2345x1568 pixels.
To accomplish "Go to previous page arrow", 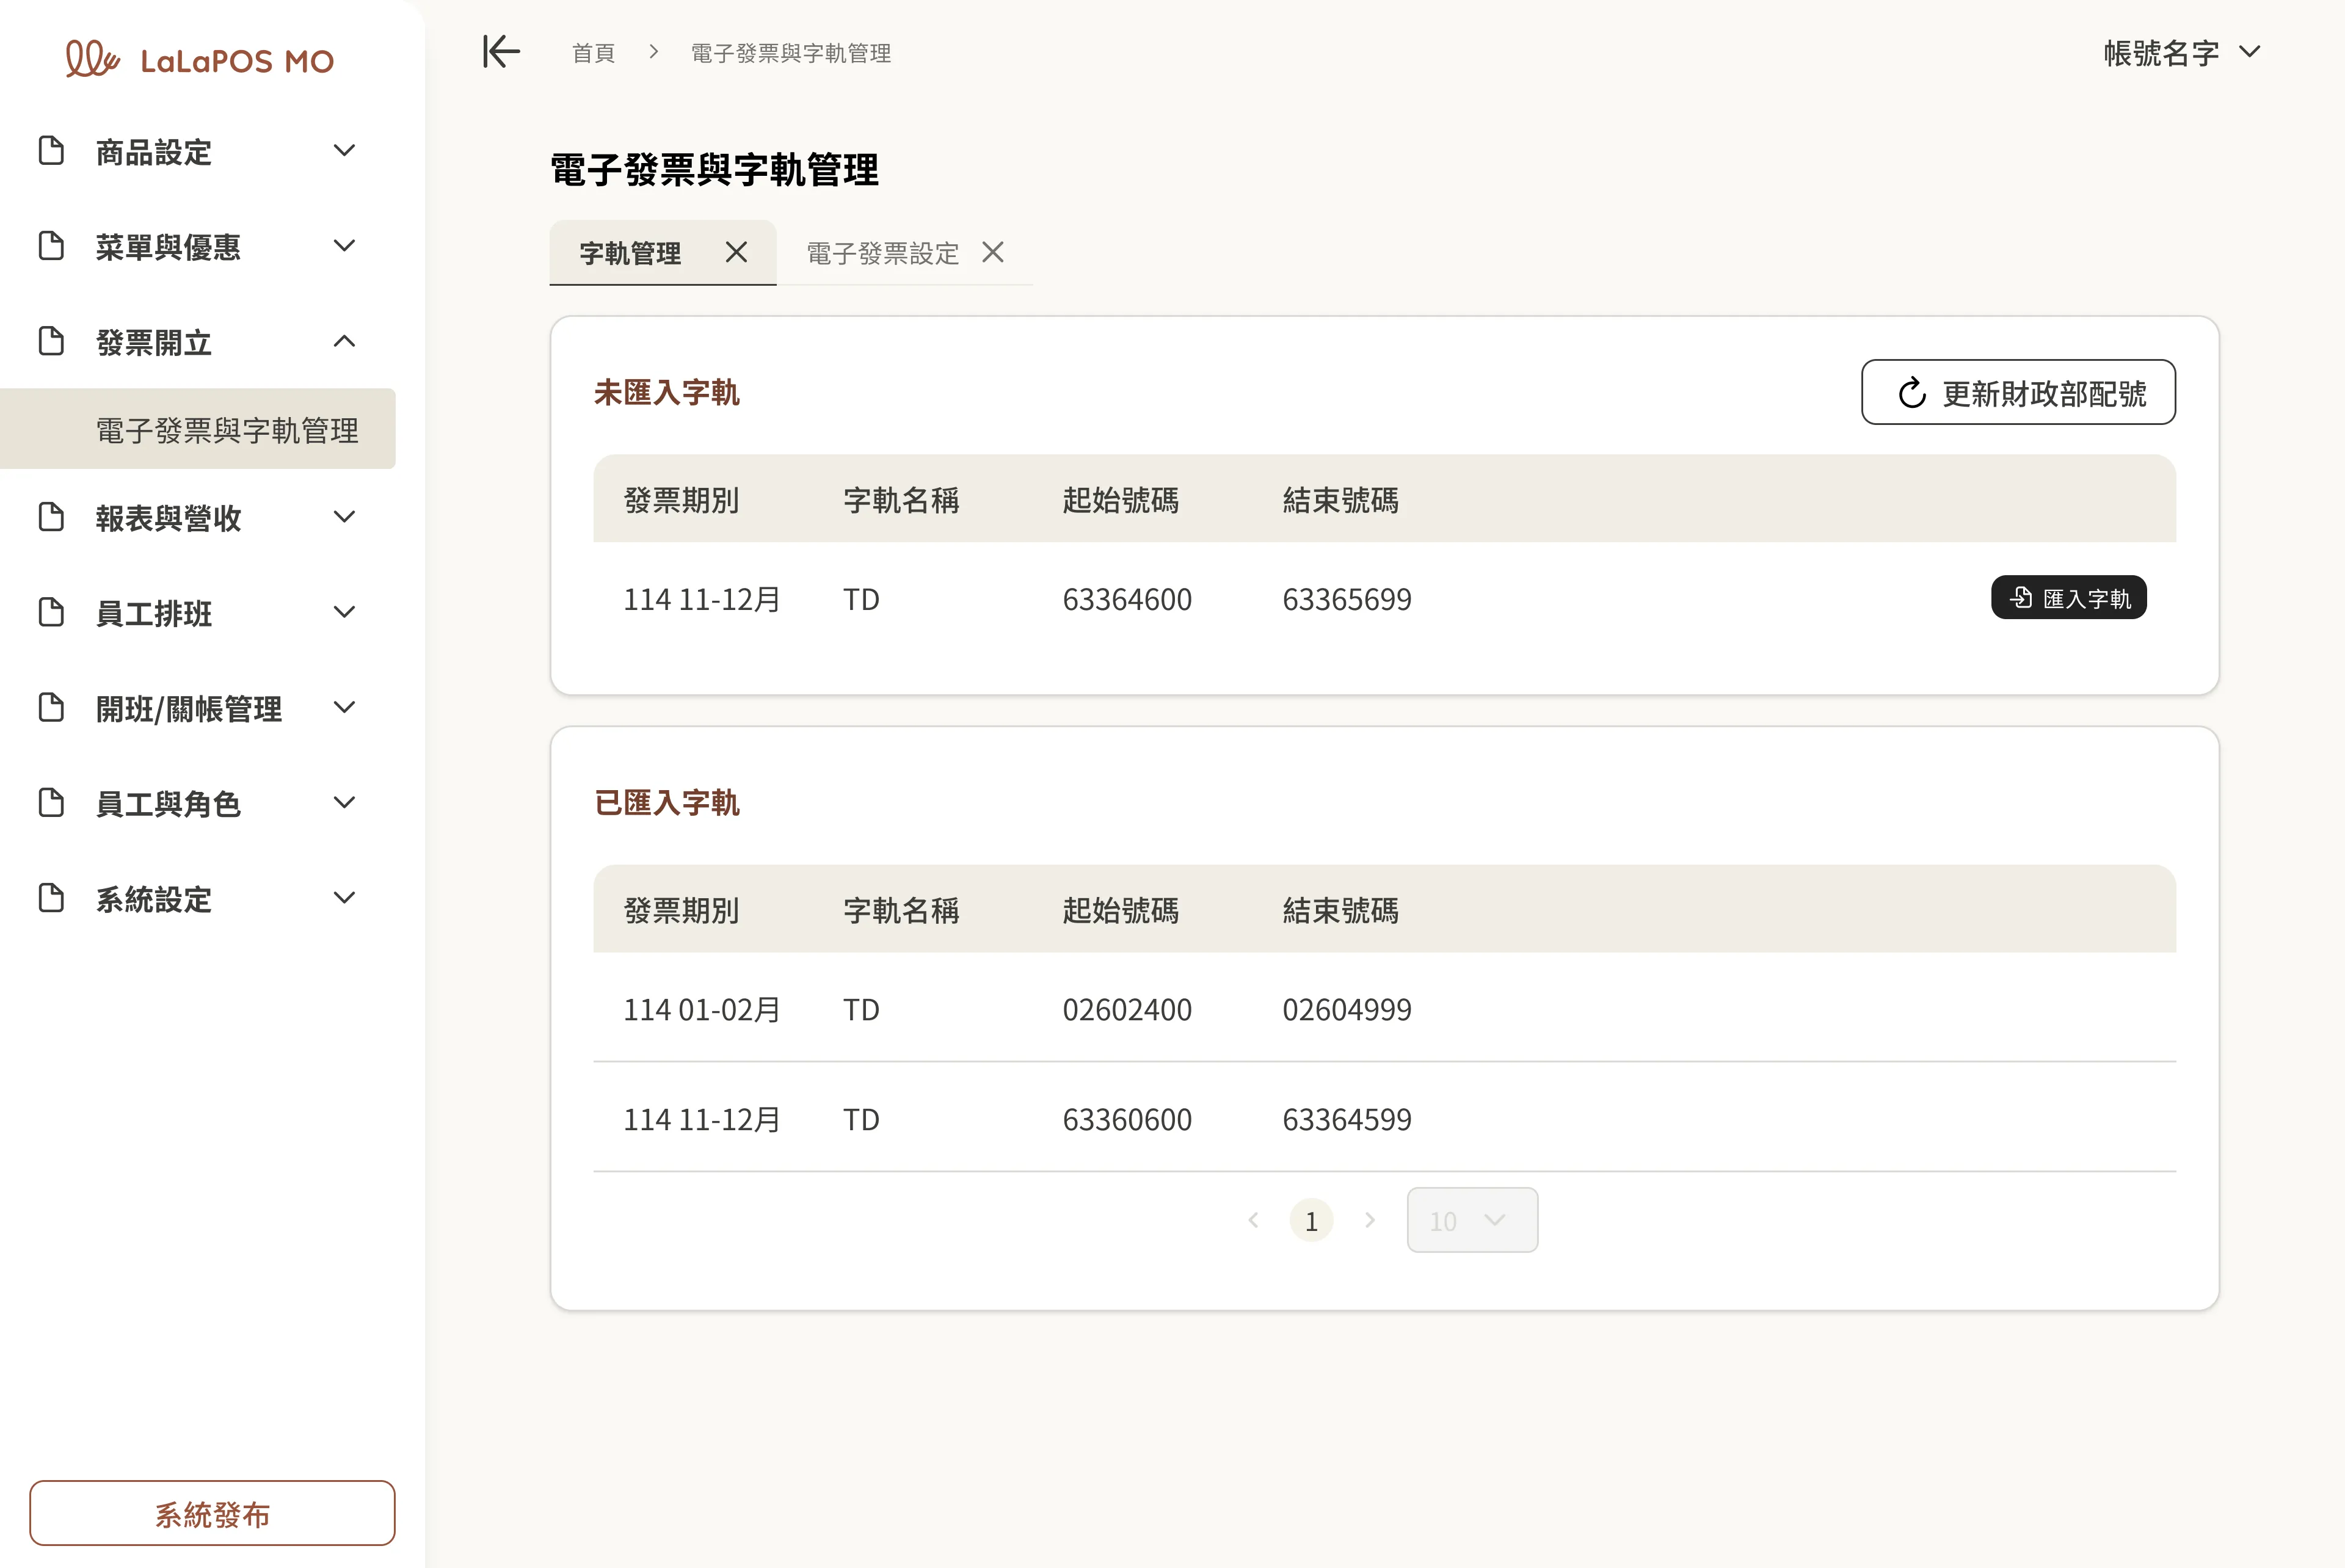I will (1253, 1220).
